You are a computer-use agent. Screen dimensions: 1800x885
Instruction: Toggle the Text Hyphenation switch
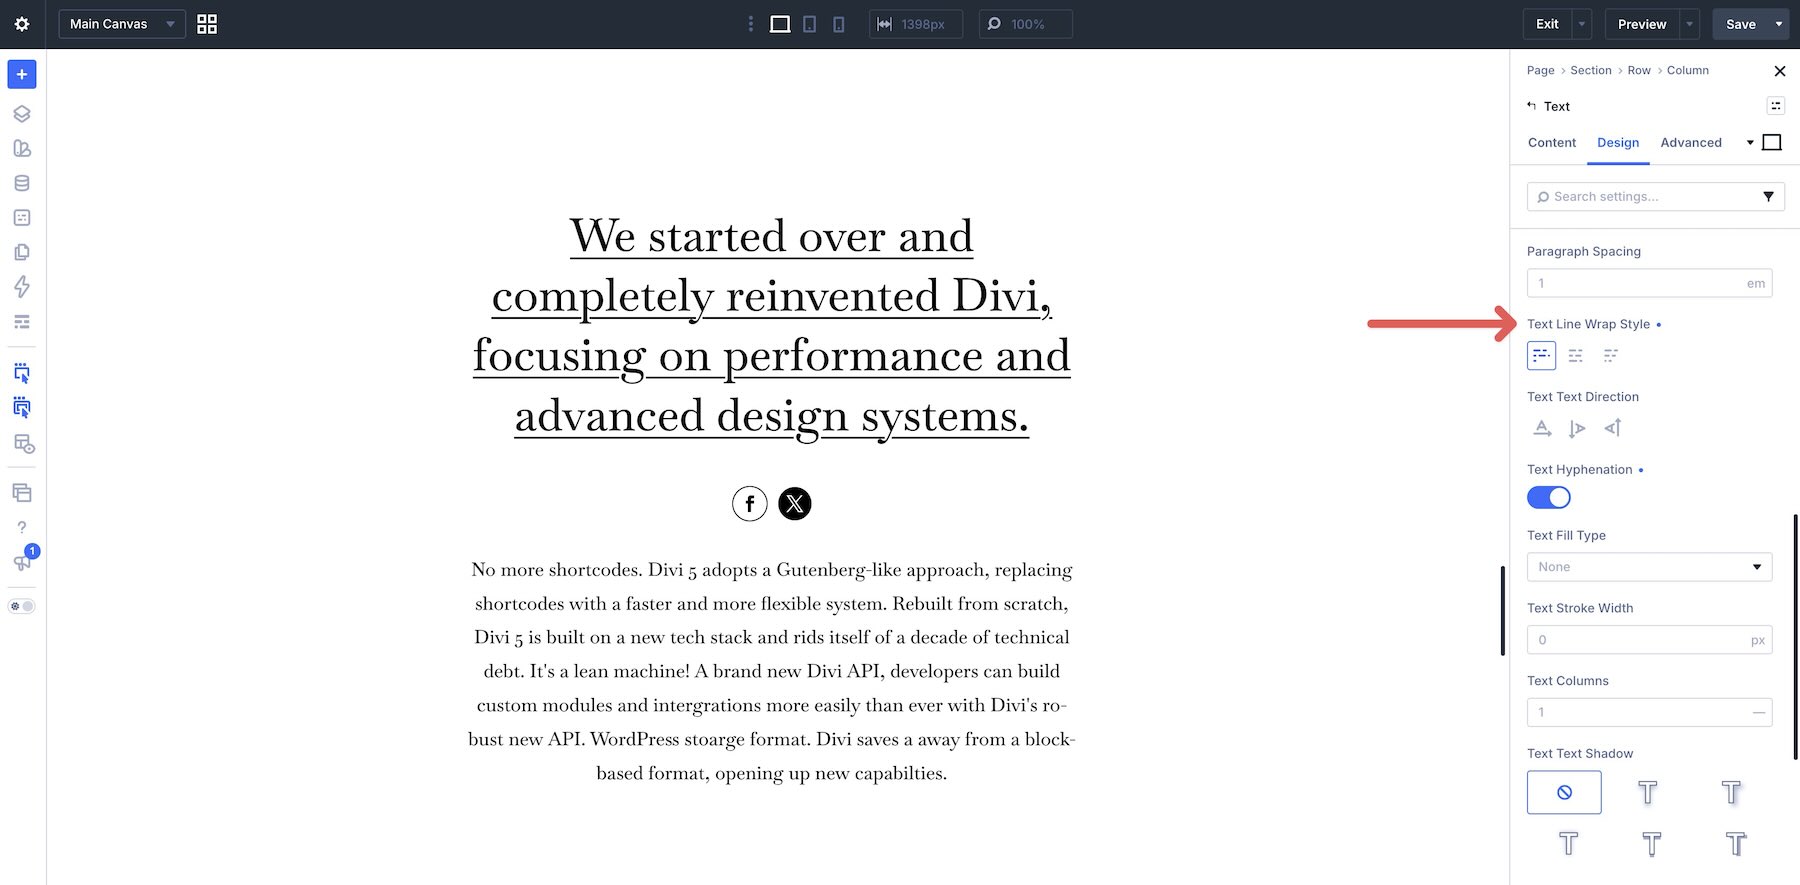(x=1548, y=497)
